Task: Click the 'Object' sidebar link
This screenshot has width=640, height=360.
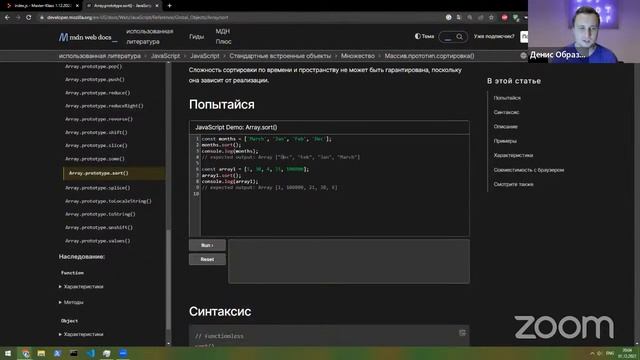Action: (69, 321)
